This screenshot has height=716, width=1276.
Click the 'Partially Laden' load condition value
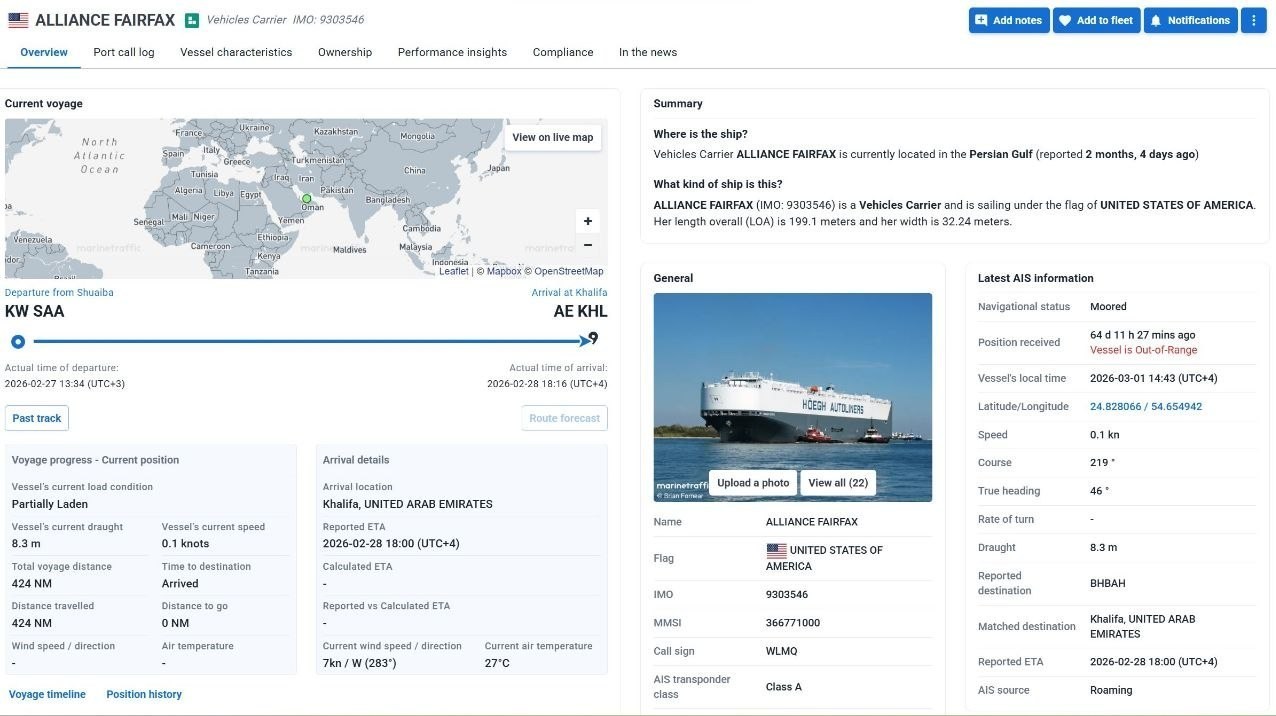[50, 504]
